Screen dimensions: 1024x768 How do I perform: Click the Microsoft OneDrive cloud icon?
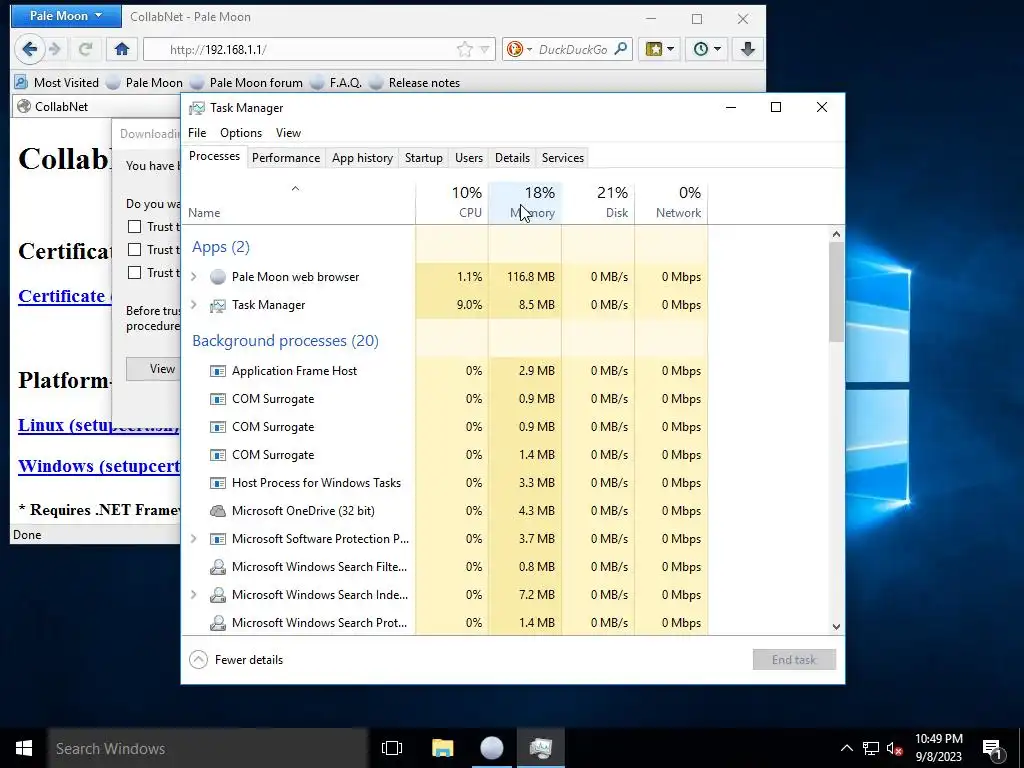tap(217, 511)
